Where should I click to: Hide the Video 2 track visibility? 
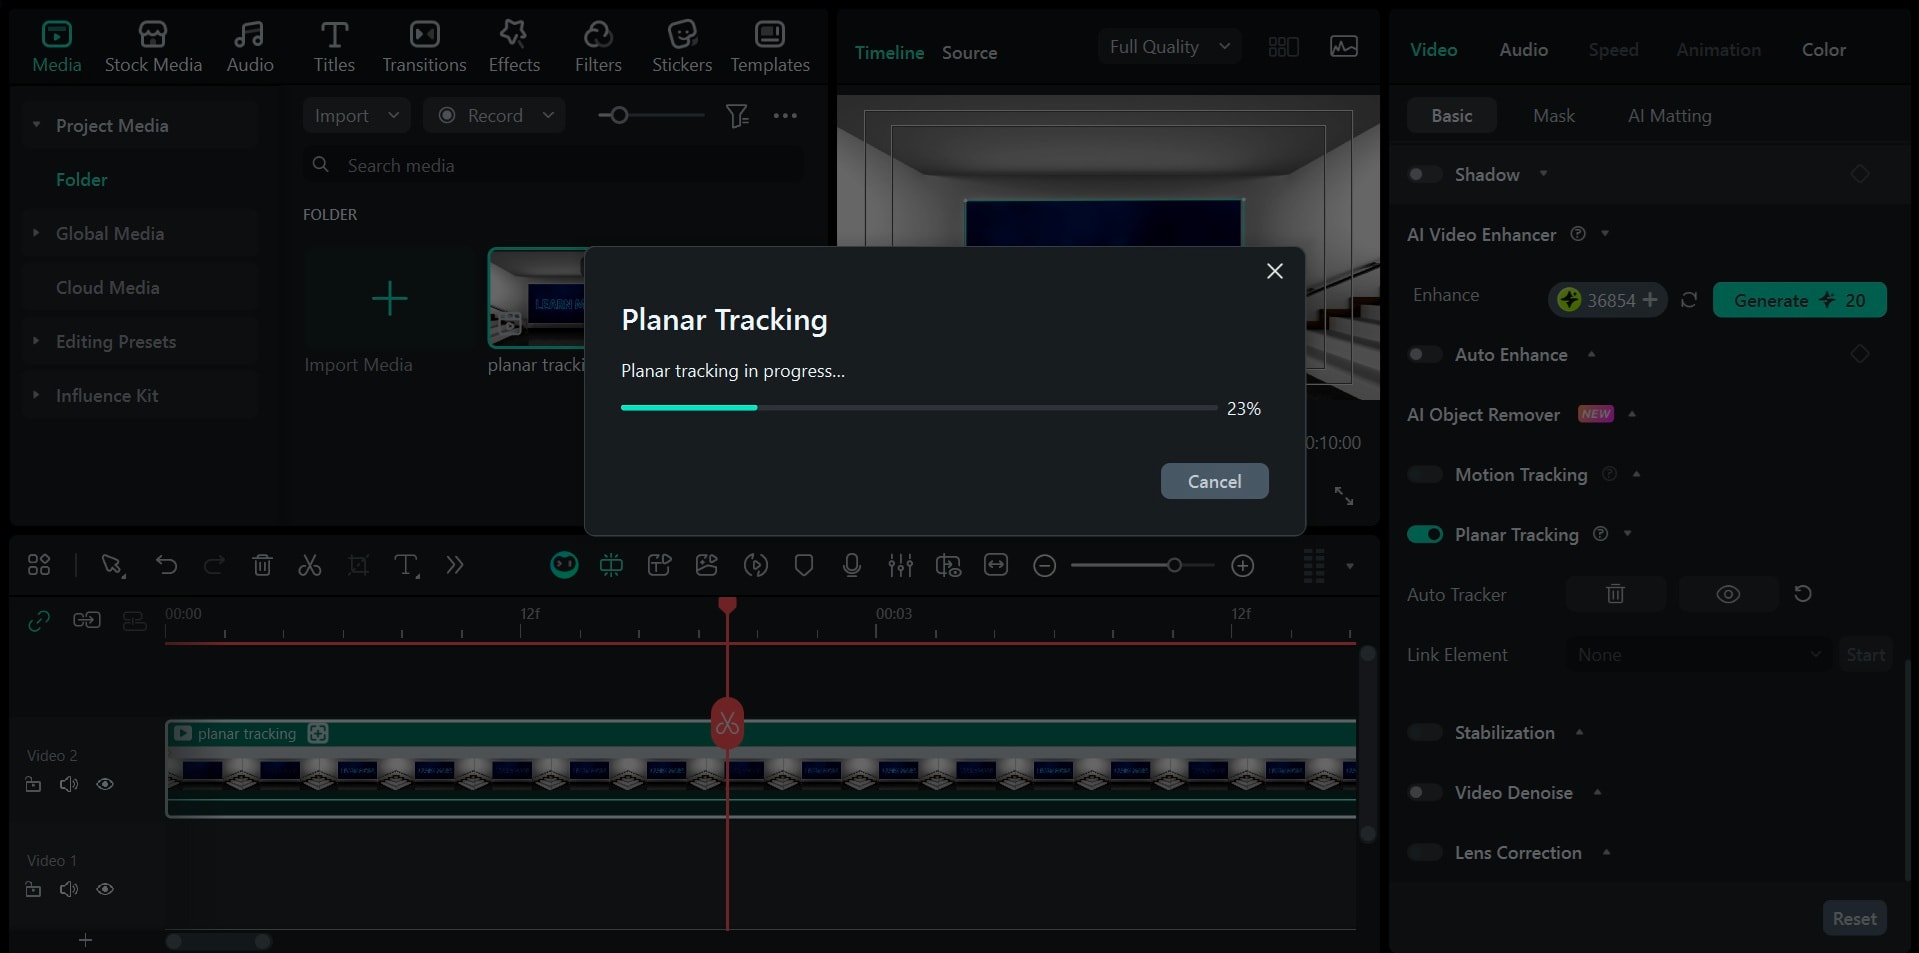point(105,784)
